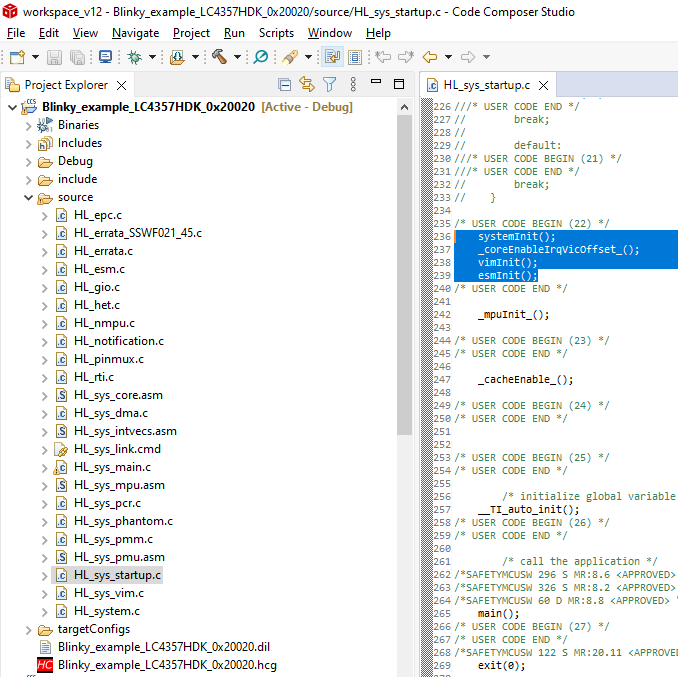Image resolution: width=678 pixels, height=677 pixels.
Task: Expand the Binaries node
Action: point(29,126)
